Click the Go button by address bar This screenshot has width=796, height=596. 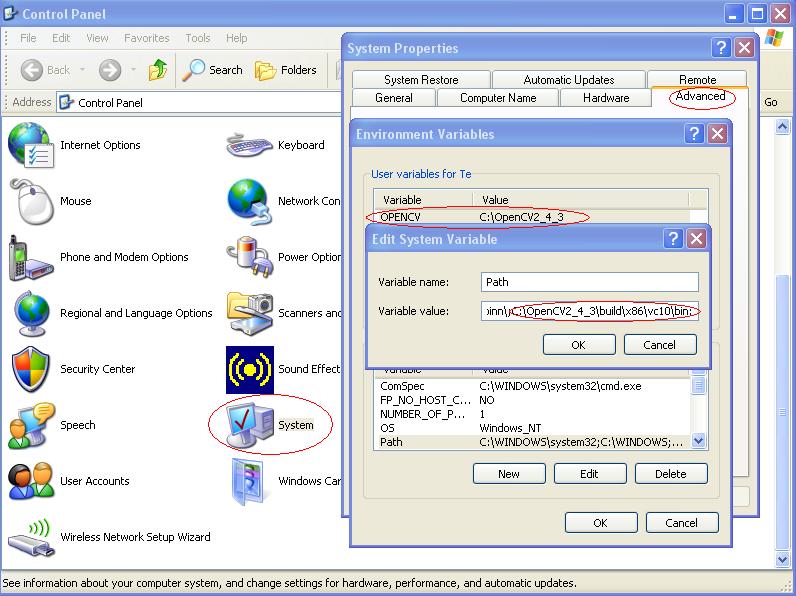click(x=771, y=103)
